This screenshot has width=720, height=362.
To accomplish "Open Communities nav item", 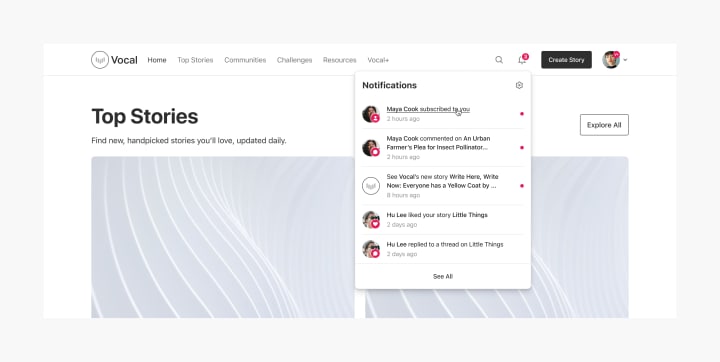I will [x=245, y=60].
